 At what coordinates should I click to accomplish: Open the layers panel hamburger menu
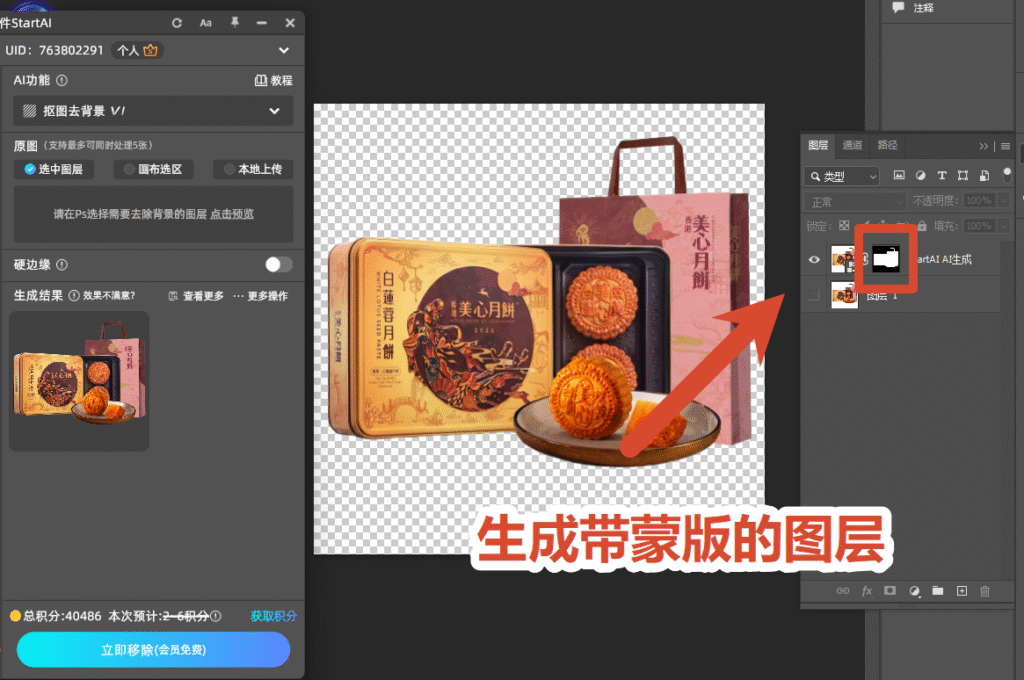[x=1006, y=146]
